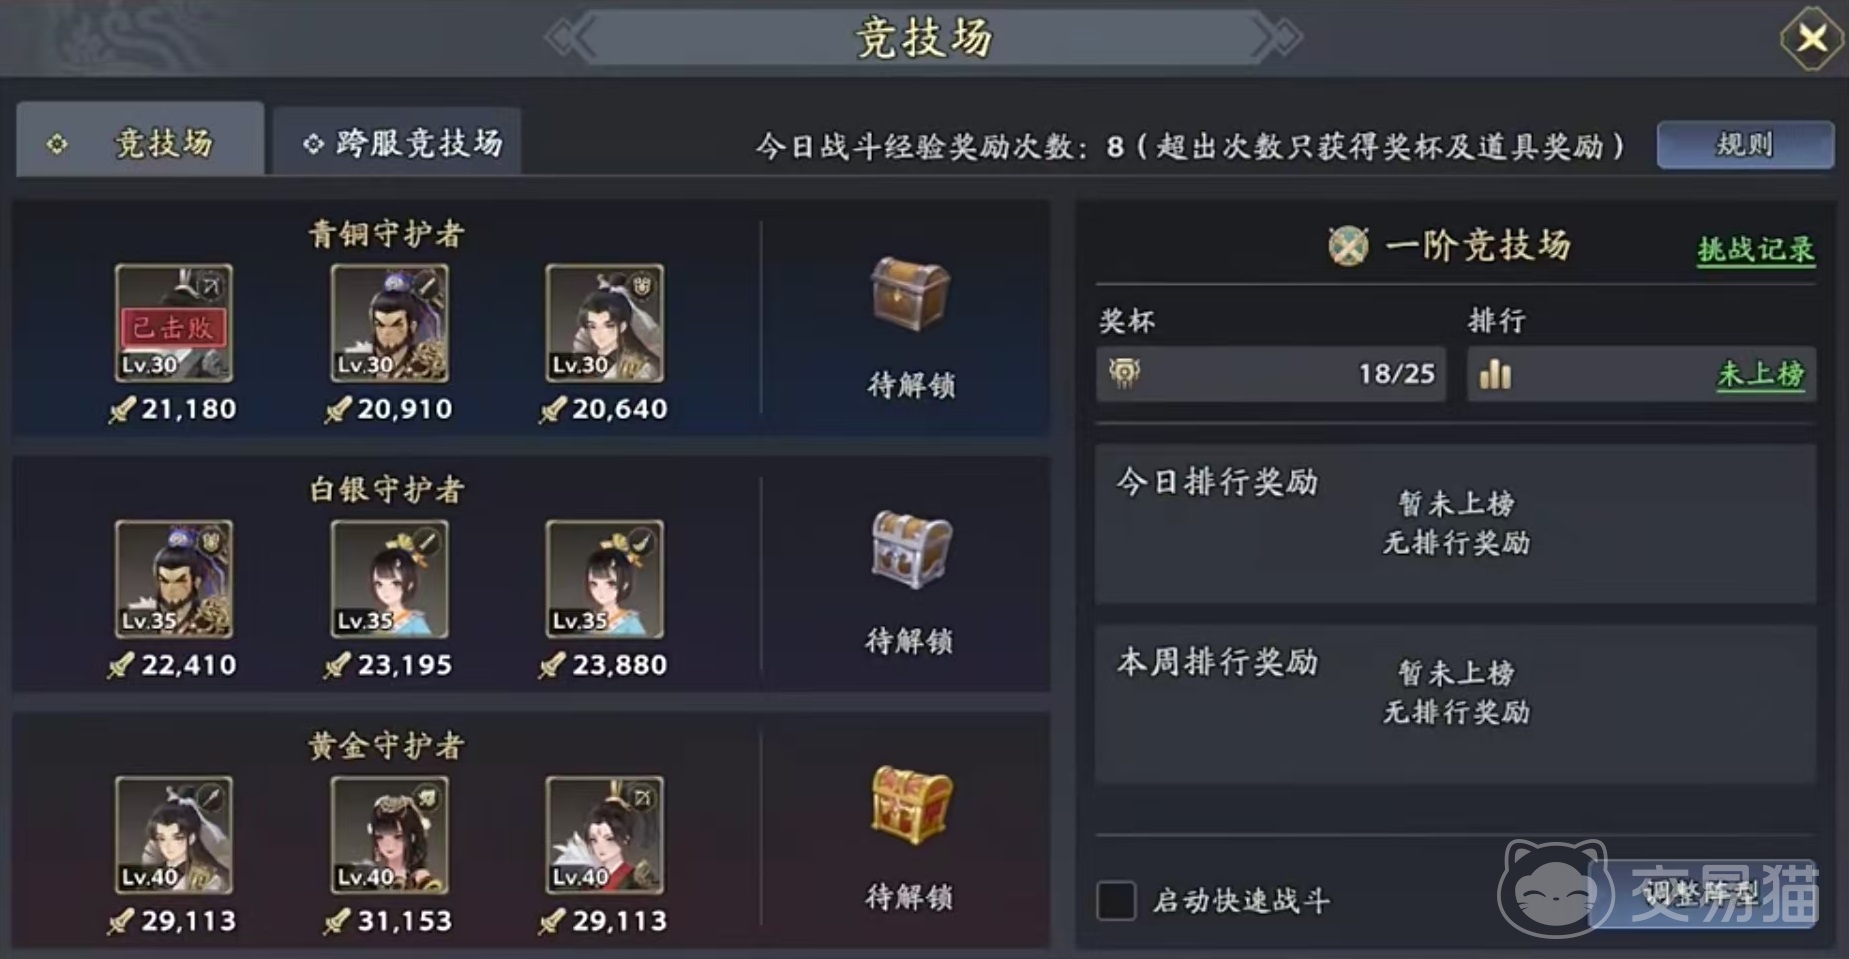Viewport: 1849px width, 959px height.
Task: Select the 竞技场 tab
Action: [x=140, y=141]
